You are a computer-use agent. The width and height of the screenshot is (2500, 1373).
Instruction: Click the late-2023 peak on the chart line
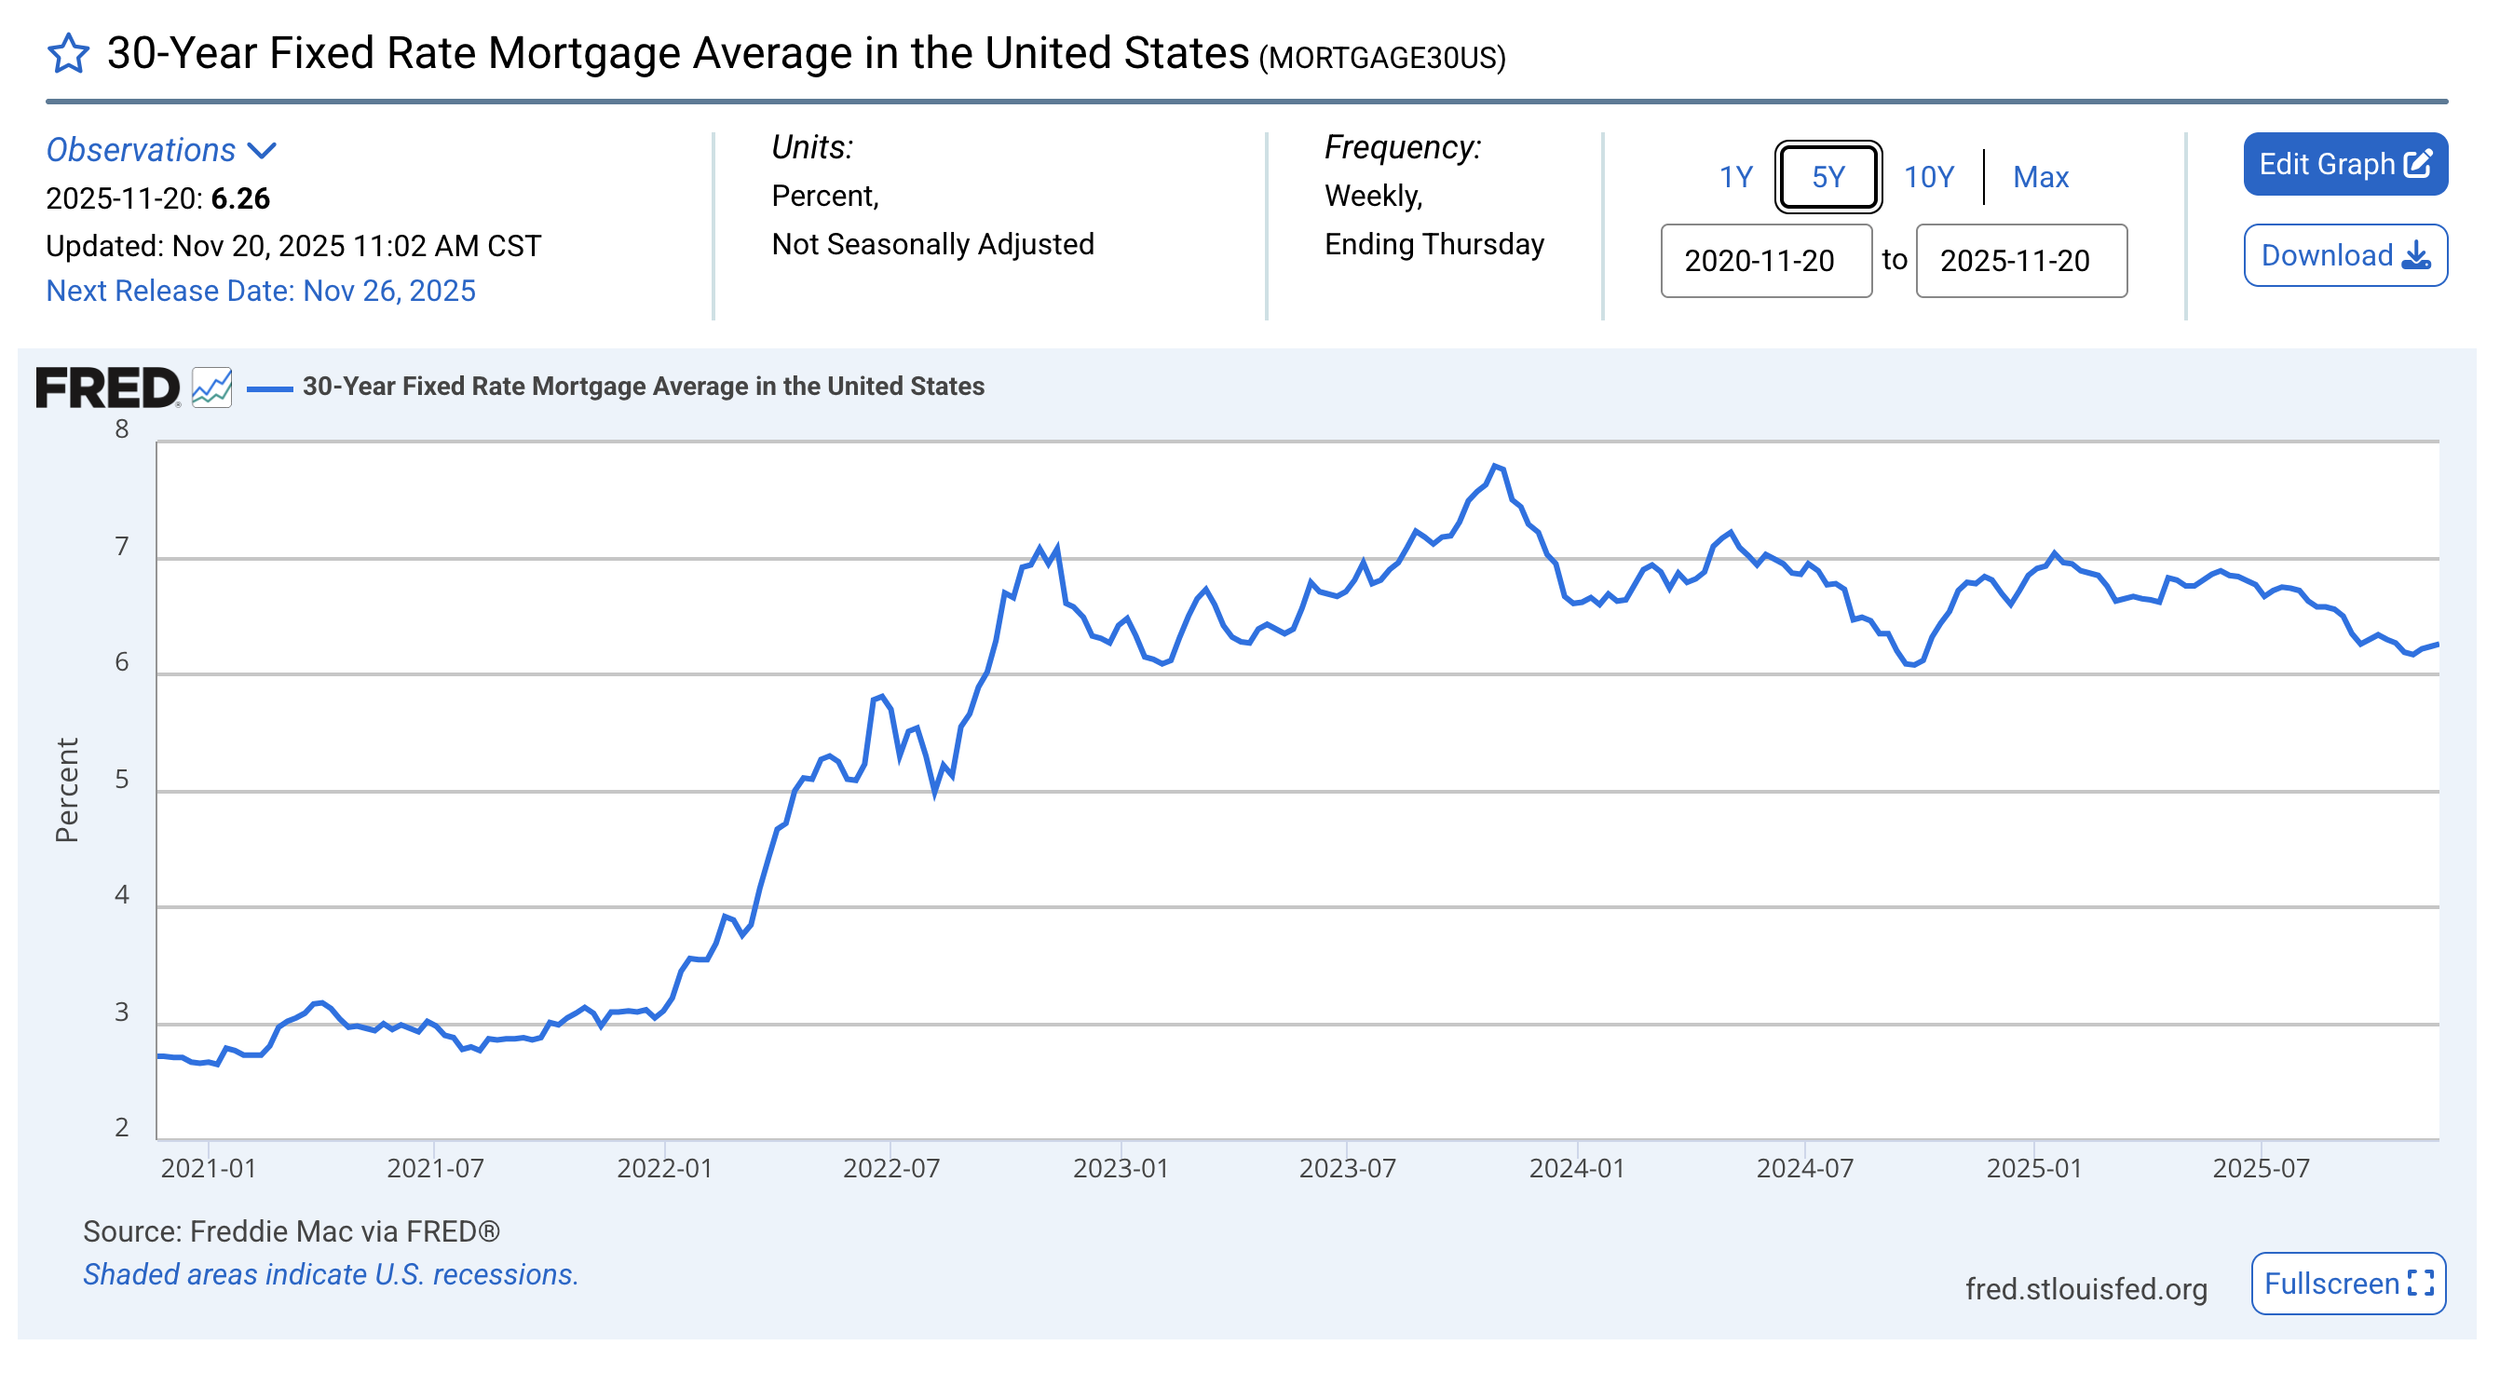click(x=1495, y=466)
